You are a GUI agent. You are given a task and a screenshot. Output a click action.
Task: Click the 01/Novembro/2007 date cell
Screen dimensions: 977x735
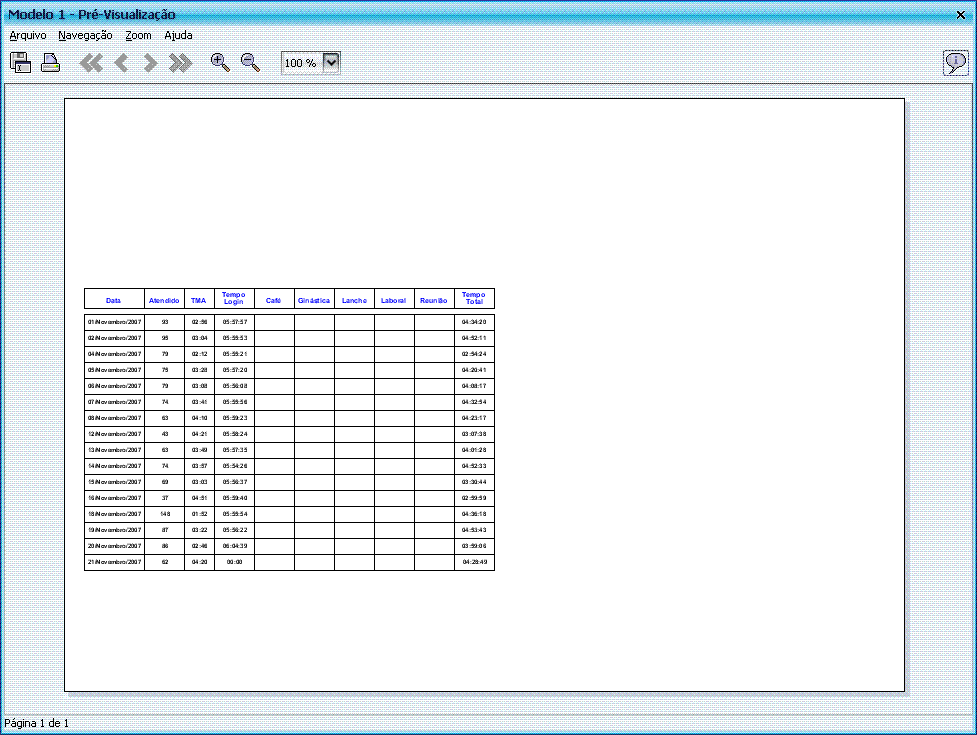tap(114, 322)
